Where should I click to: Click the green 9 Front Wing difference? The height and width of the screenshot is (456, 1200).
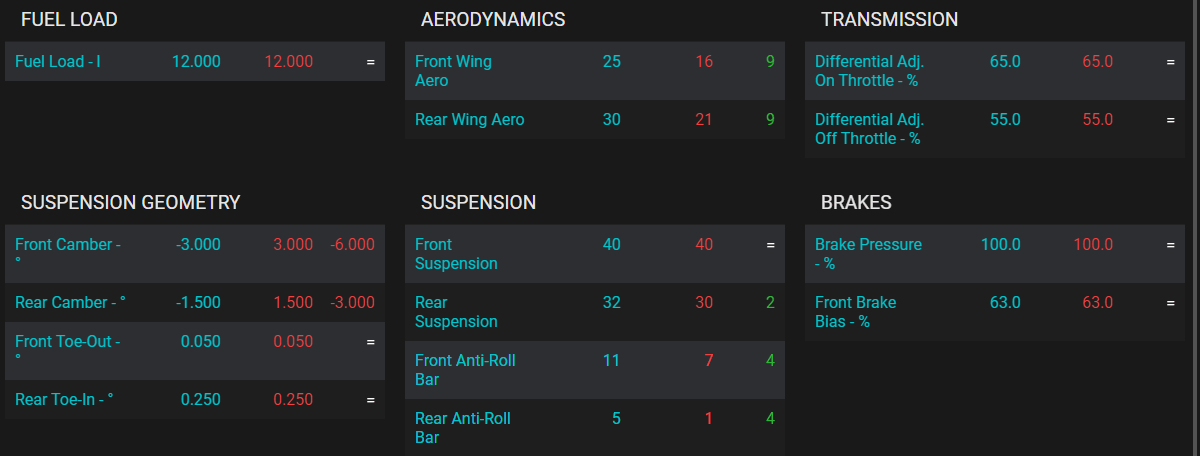tap(770, 61)
